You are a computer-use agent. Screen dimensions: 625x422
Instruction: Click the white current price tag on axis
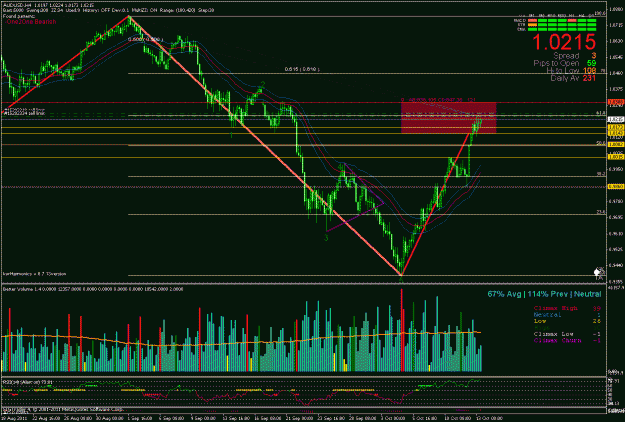(x=615, y=119)
